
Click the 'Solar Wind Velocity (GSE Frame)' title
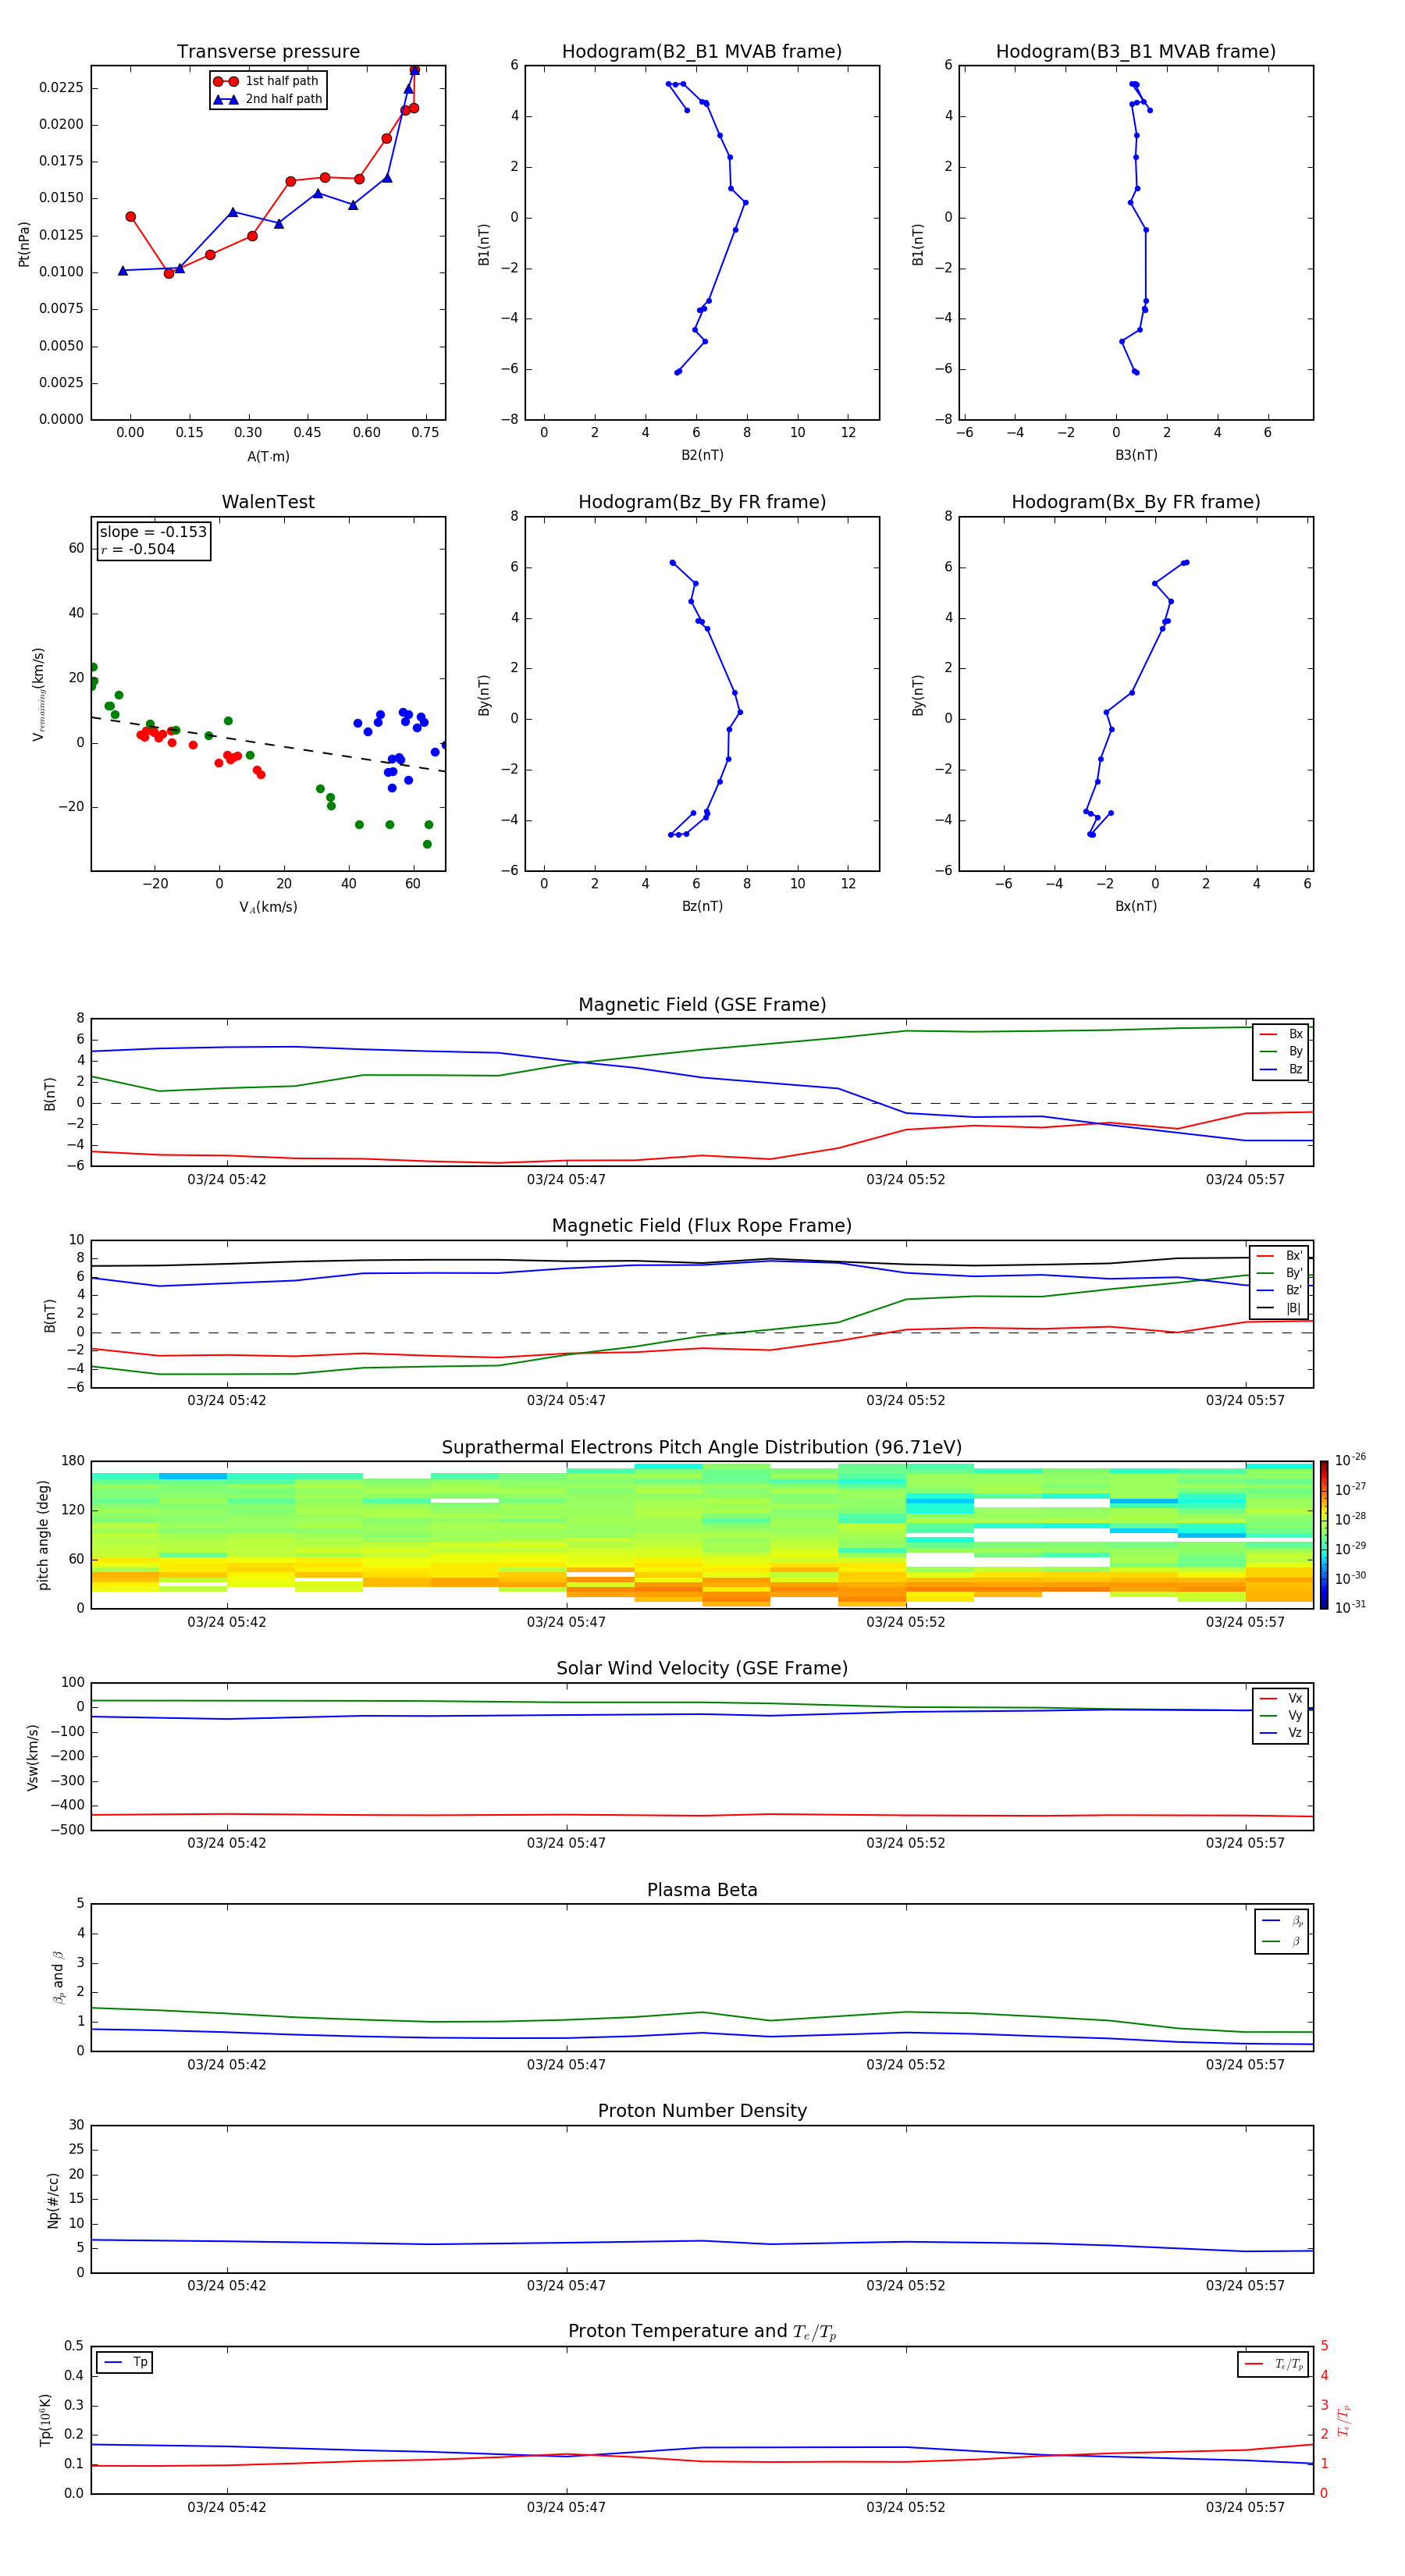[x=702, y=1668]
